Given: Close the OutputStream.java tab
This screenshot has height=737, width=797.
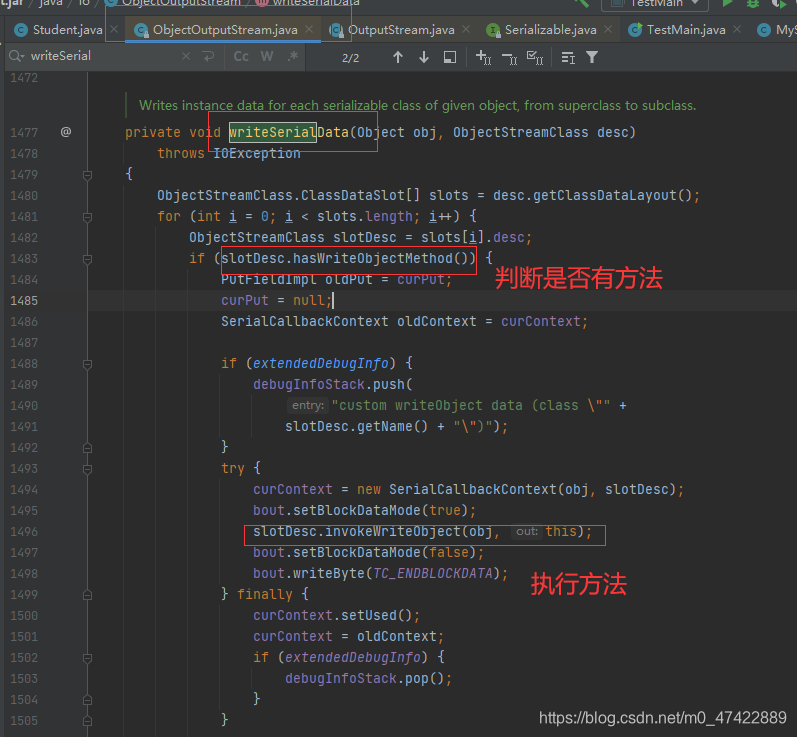Looking at the screenshot, I should point(466,29).
